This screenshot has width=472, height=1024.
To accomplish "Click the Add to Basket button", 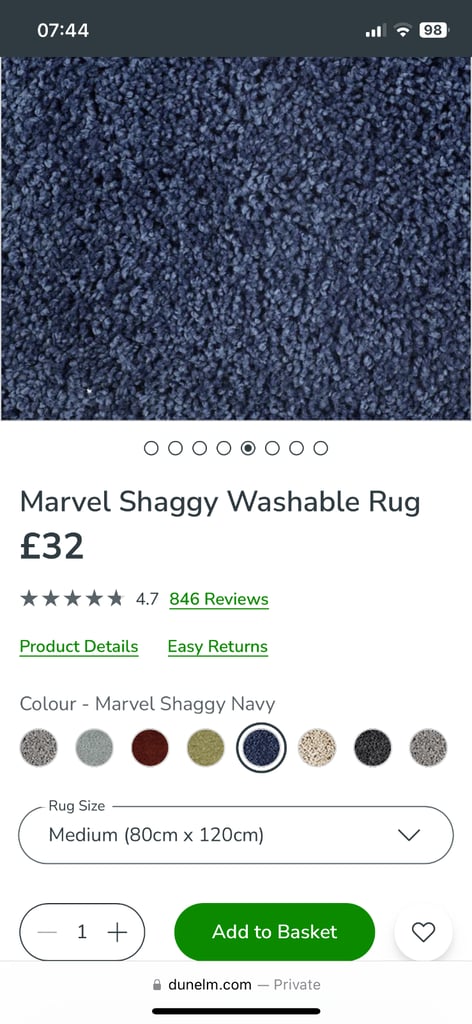I will [x=275, y=932].
